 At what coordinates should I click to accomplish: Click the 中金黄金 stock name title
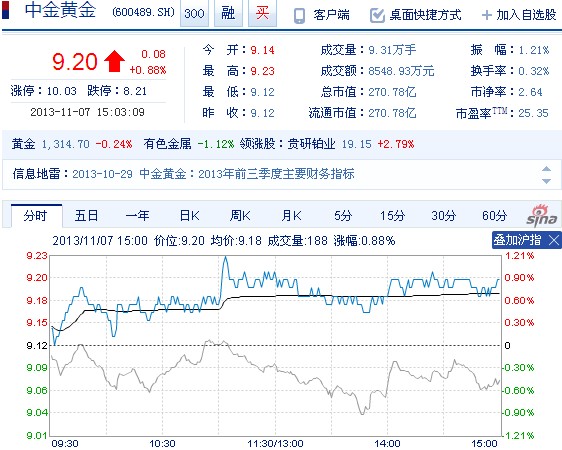click(x=61, y=10)
